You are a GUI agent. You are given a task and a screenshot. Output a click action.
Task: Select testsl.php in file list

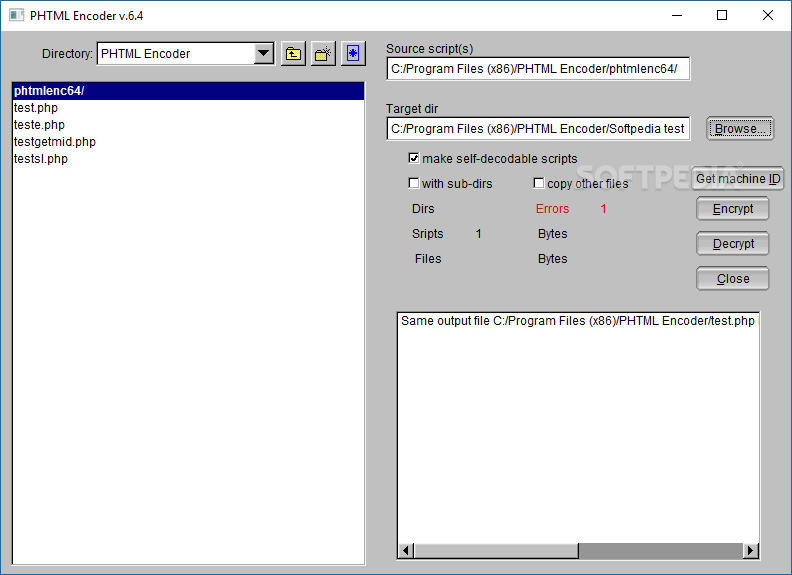click(x=188, y=159)
